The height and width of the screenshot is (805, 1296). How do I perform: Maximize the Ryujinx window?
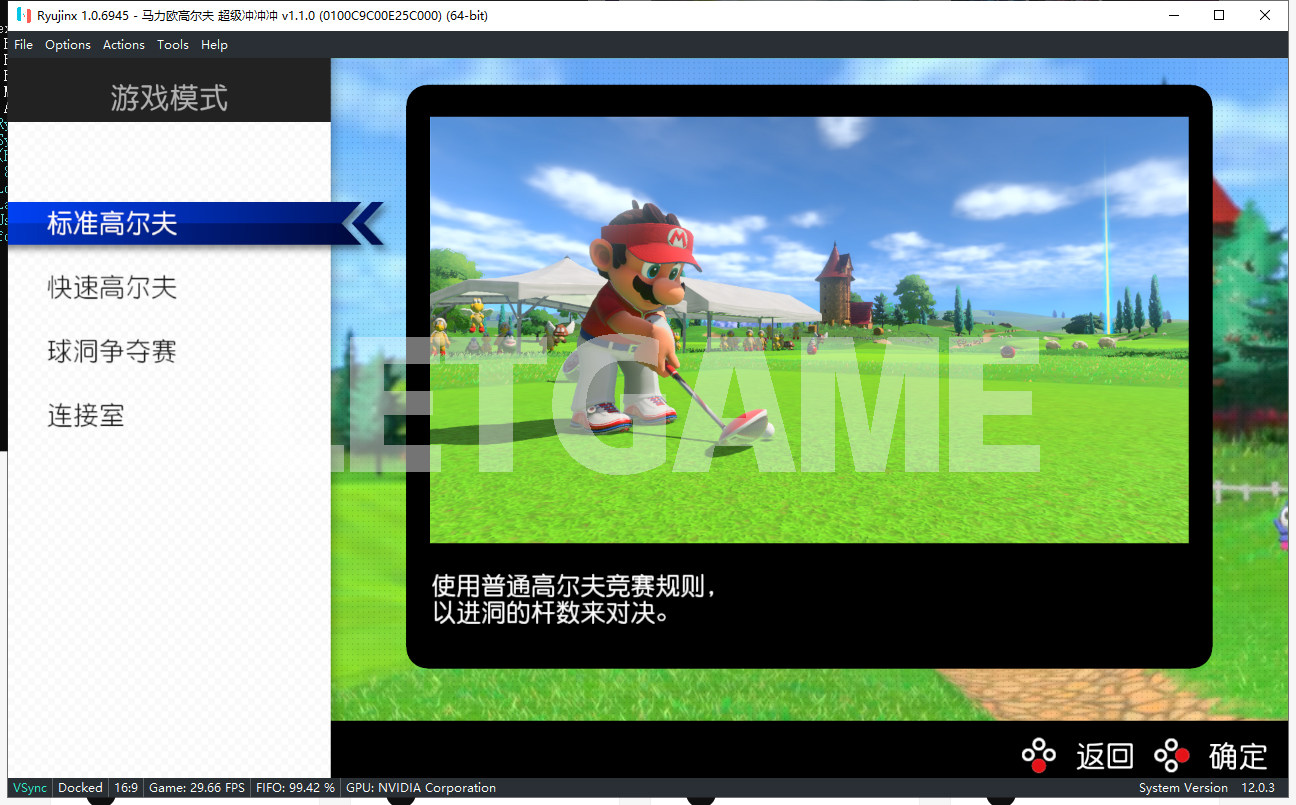click(1219, 15)
